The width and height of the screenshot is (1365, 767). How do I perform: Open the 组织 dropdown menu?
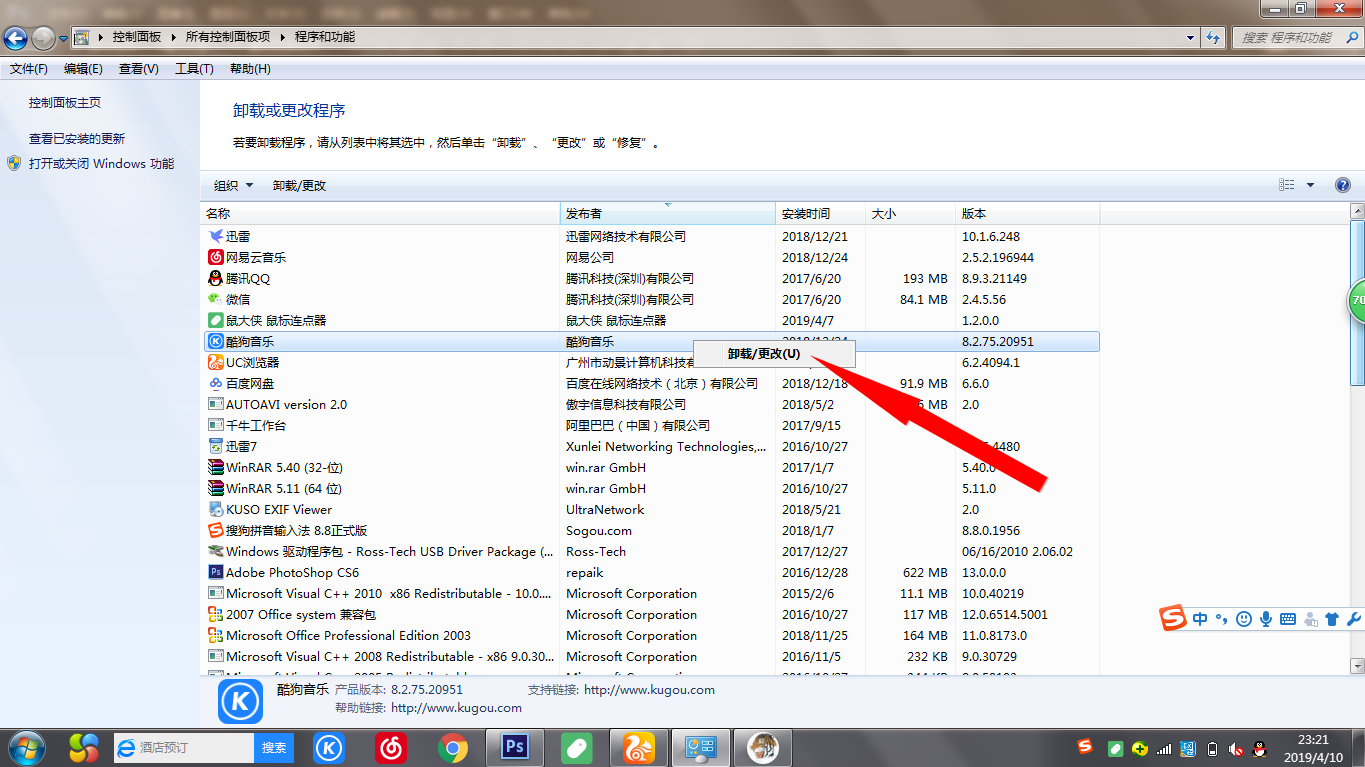(x=231, y=184)
